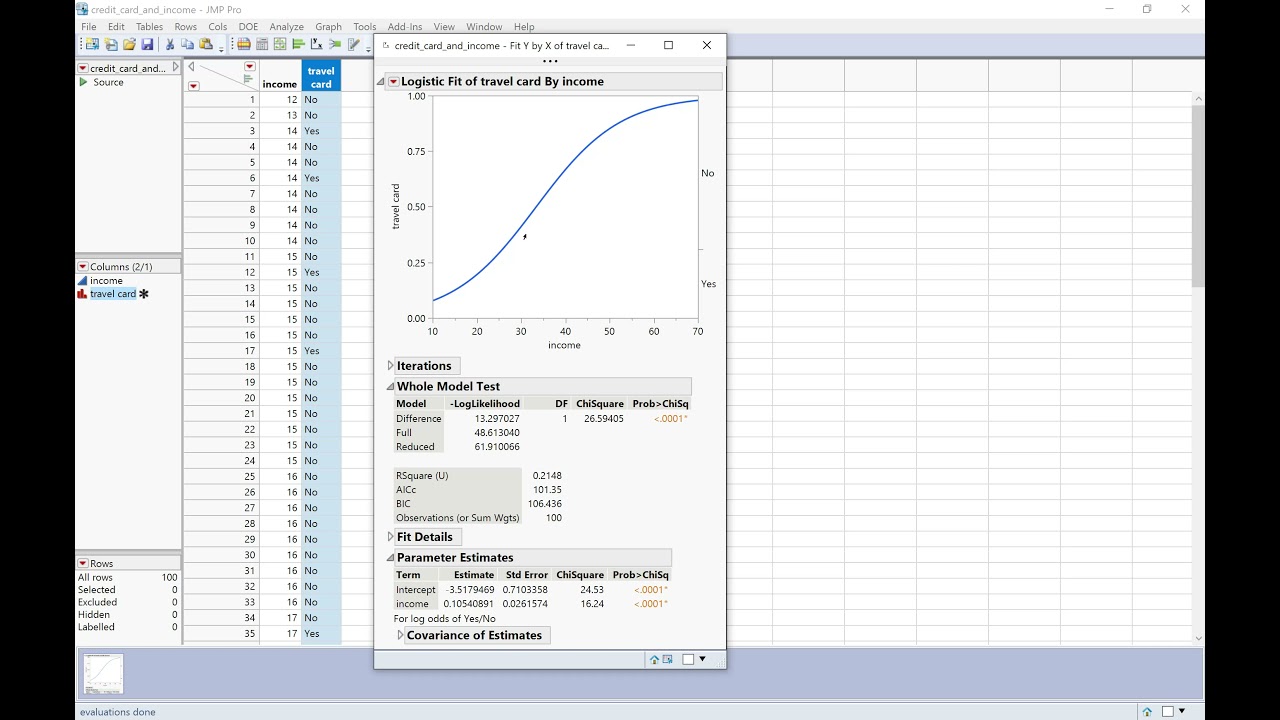Click the Distribution green bars icon
Screen dimensions: 1280x720
(x=298, y=44)
